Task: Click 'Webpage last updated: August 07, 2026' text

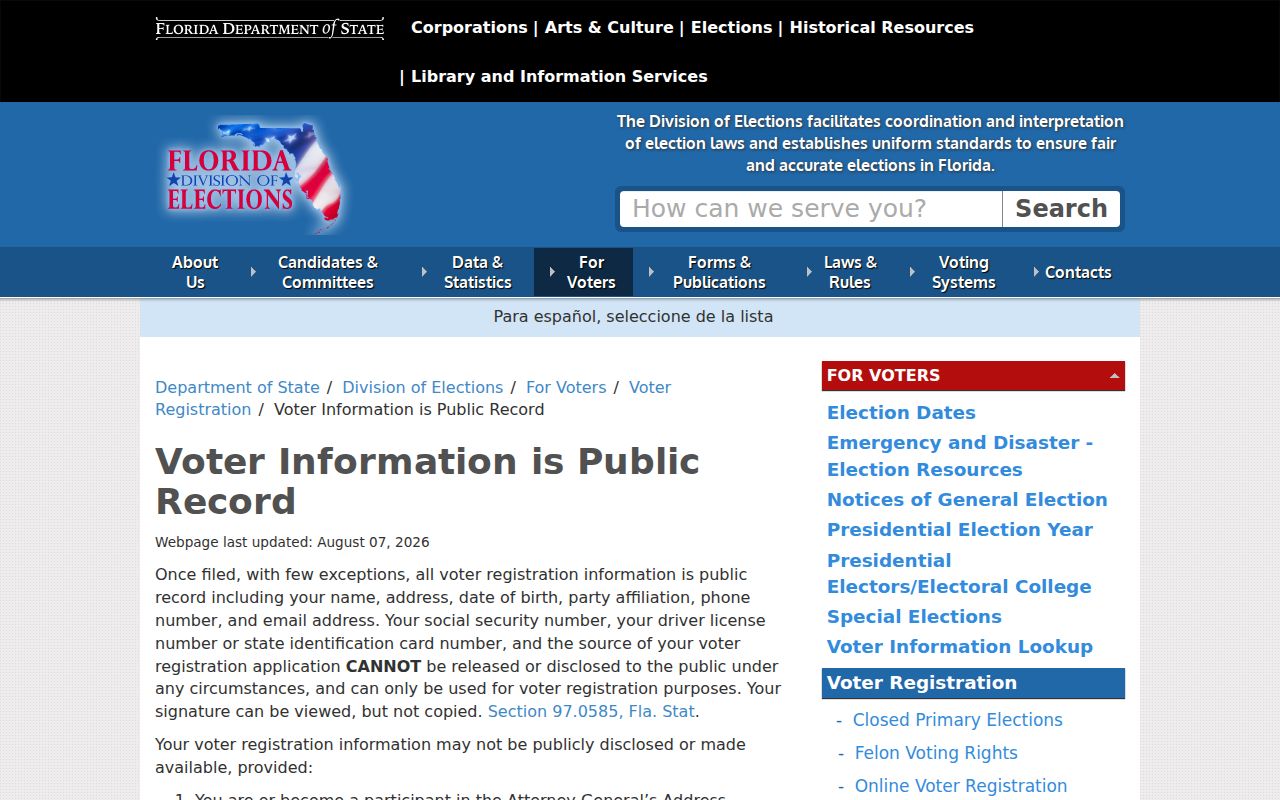Action: (x=292, y=542)
